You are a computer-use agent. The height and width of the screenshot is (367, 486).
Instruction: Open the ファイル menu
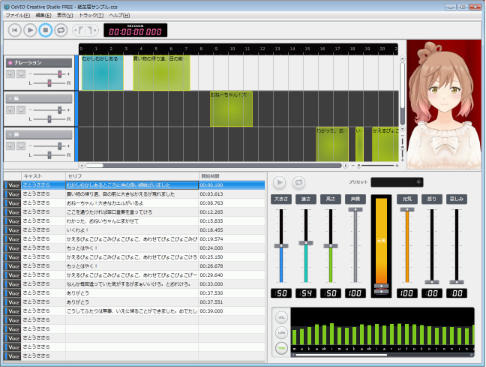[18, 15]
